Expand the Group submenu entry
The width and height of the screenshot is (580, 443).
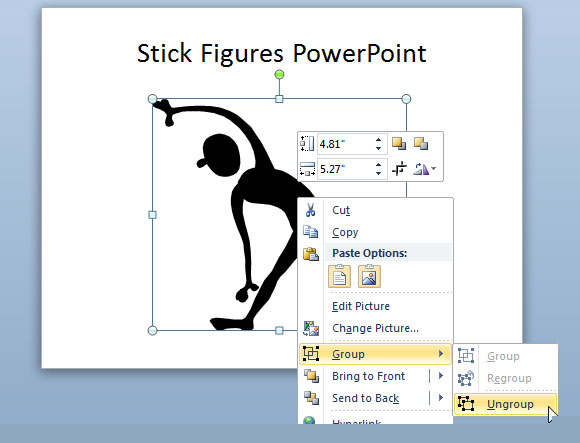[x=375, y=354]
